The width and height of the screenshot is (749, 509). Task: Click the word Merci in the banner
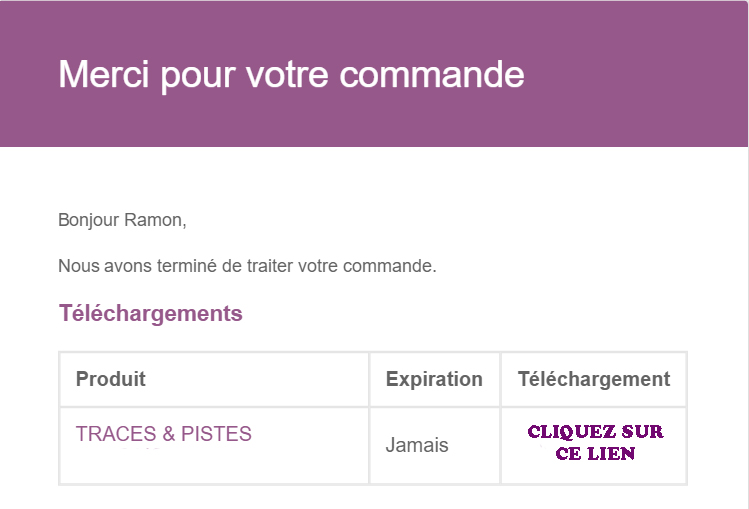[104, 74]
